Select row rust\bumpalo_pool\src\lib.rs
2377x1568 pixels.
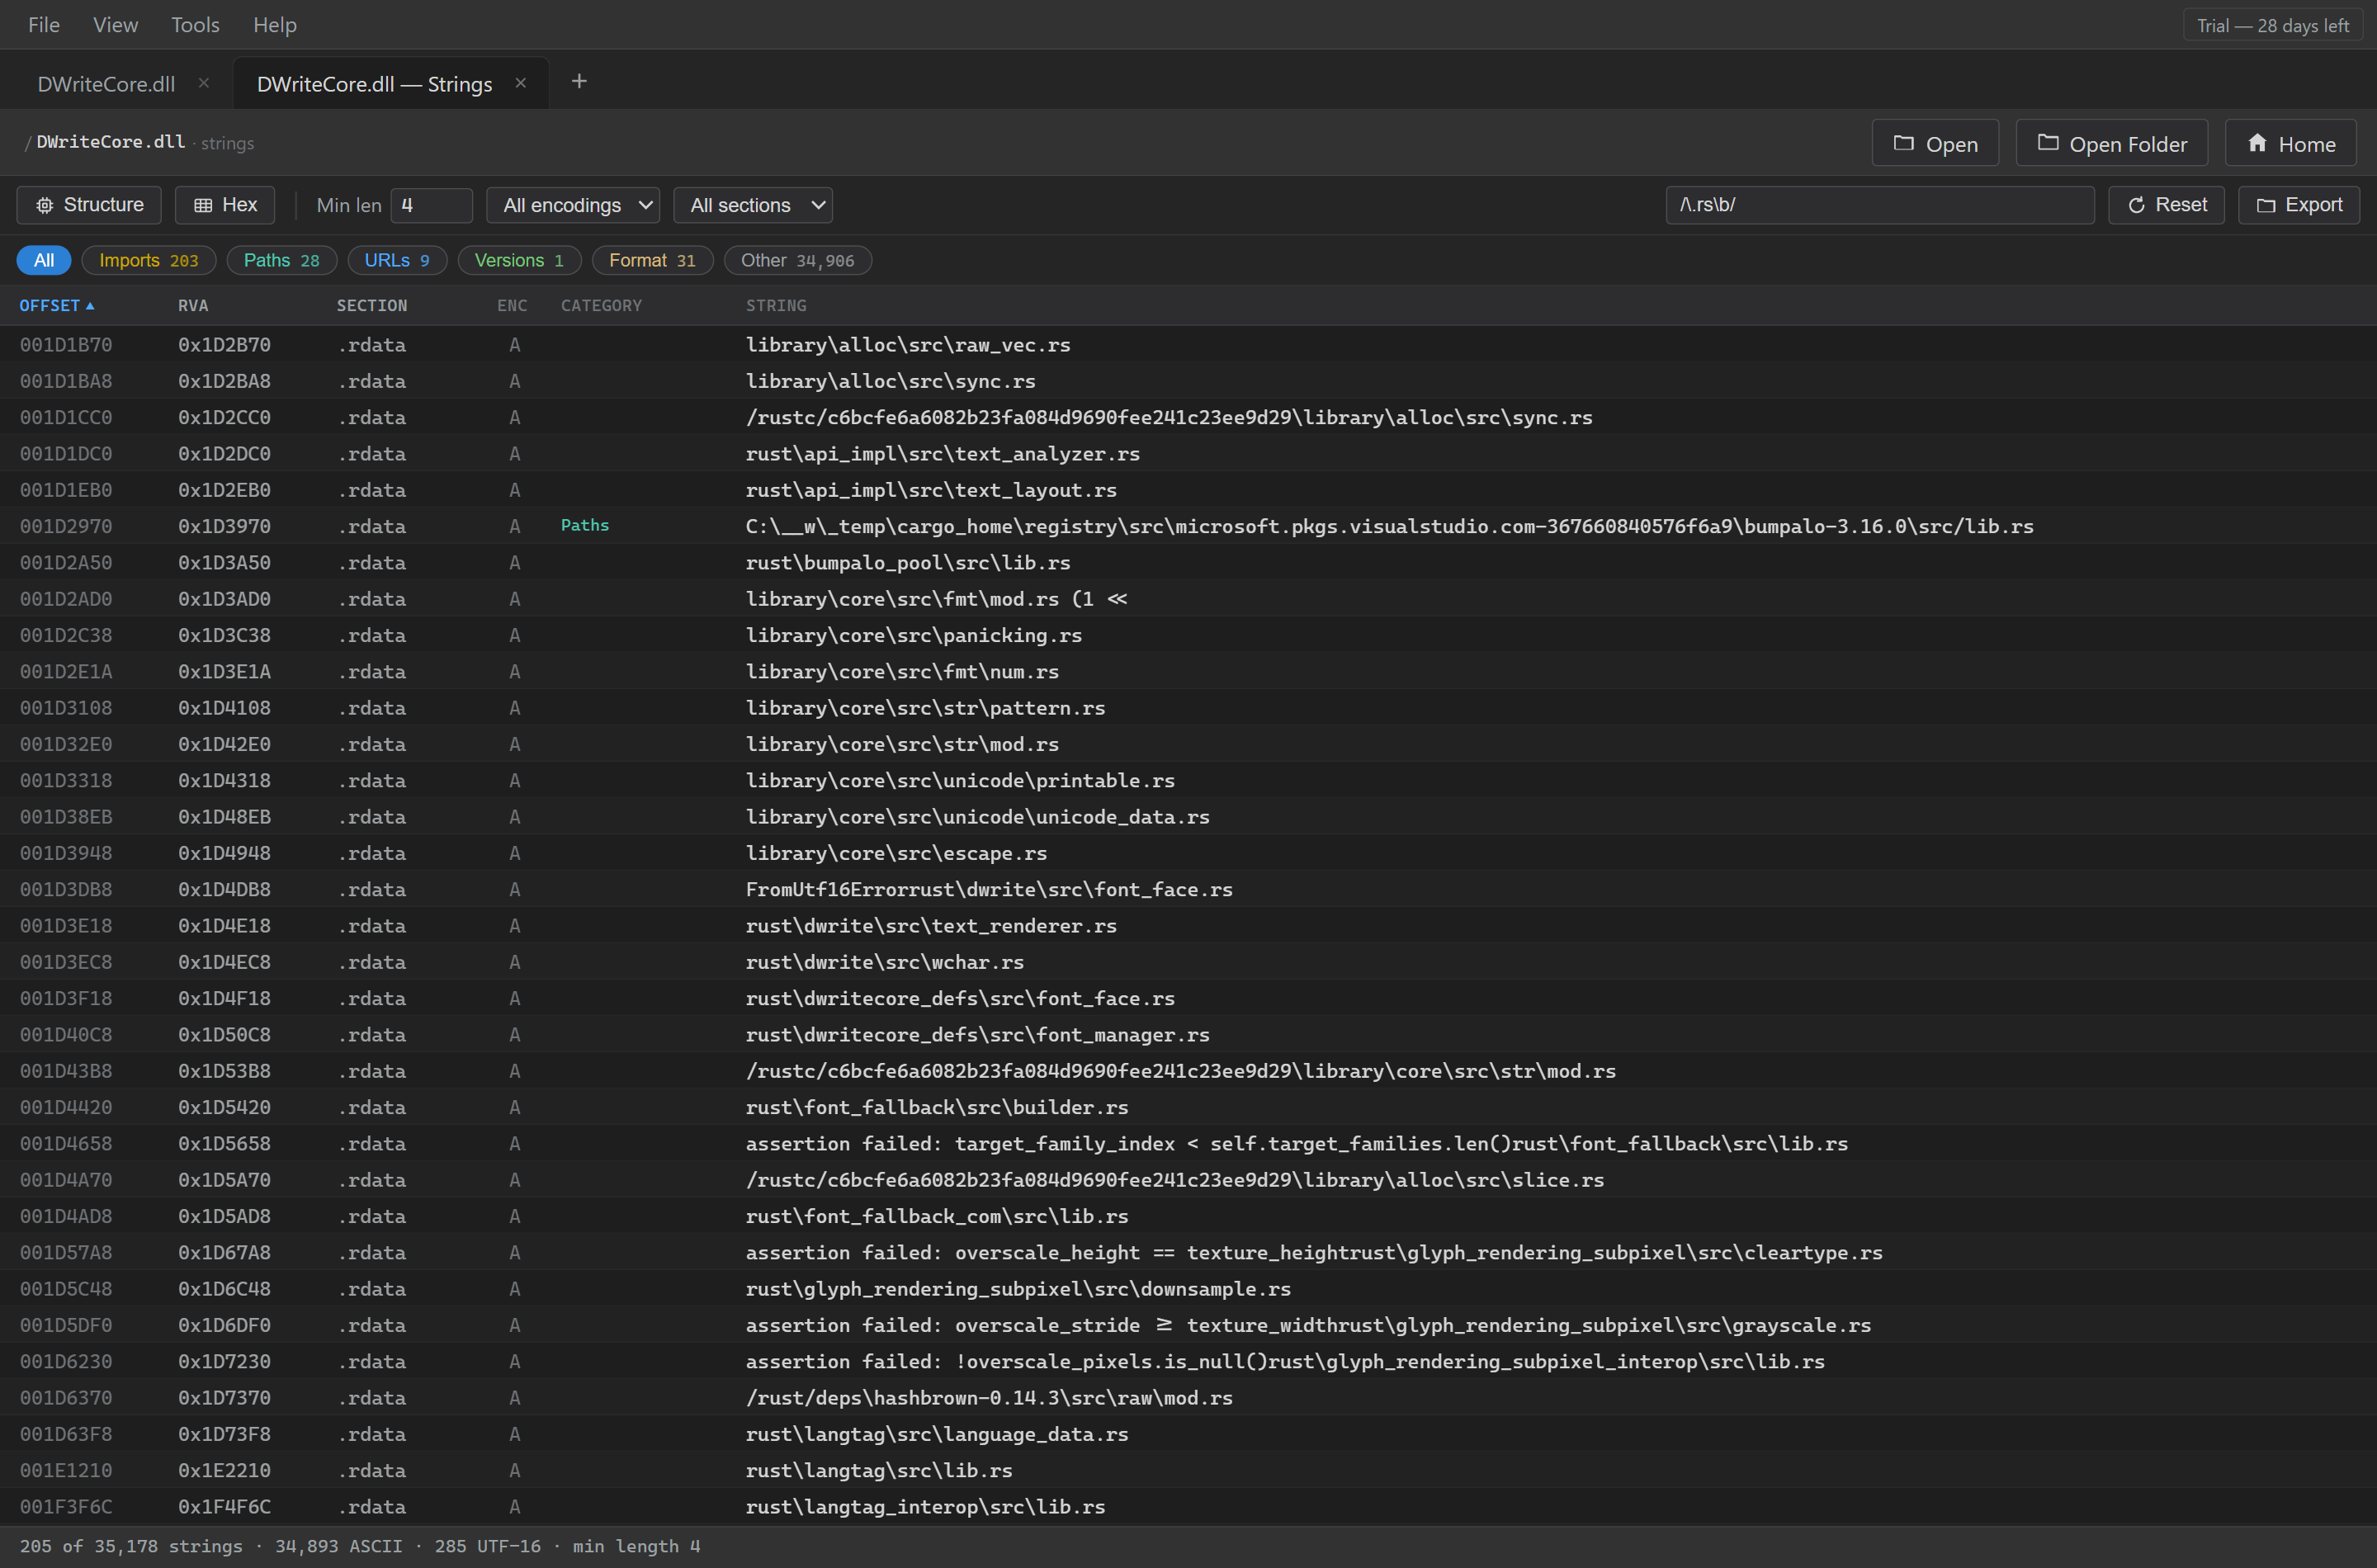[x=1188, y=563]
